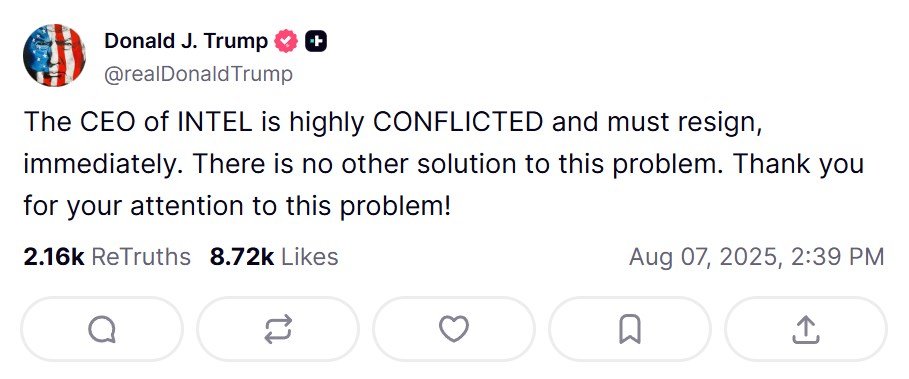Click the post's first line mentioning INTEL
Image resolution: width=909 pixels, height=379 pixels.
pos(393,122)
